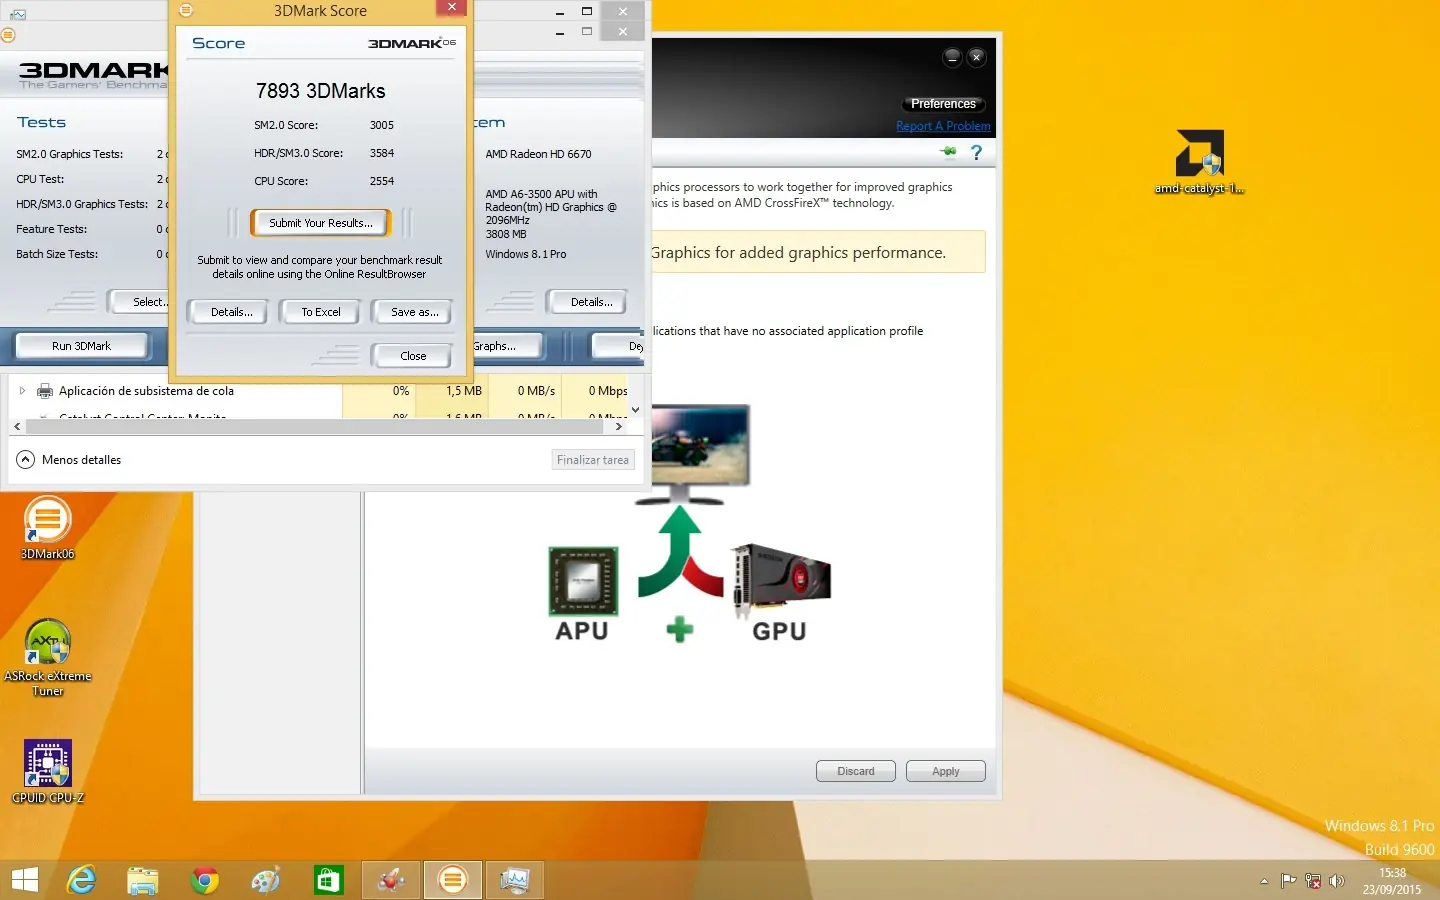Click 'Batch Size Tests:' in Tests list

(x=57, y=254)
